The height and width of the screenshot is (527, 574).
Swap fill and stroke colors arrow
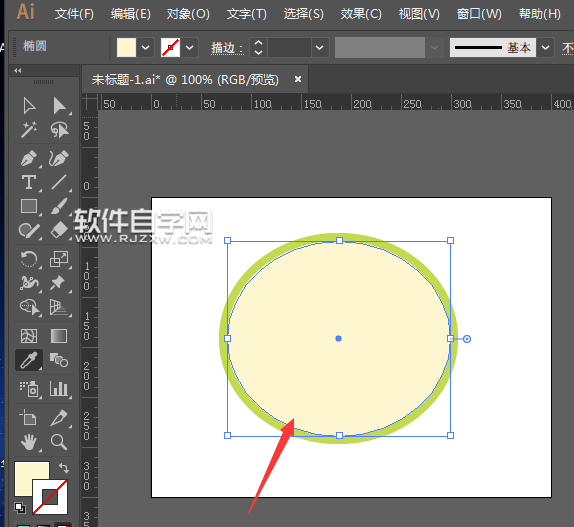tap(64, 468)
